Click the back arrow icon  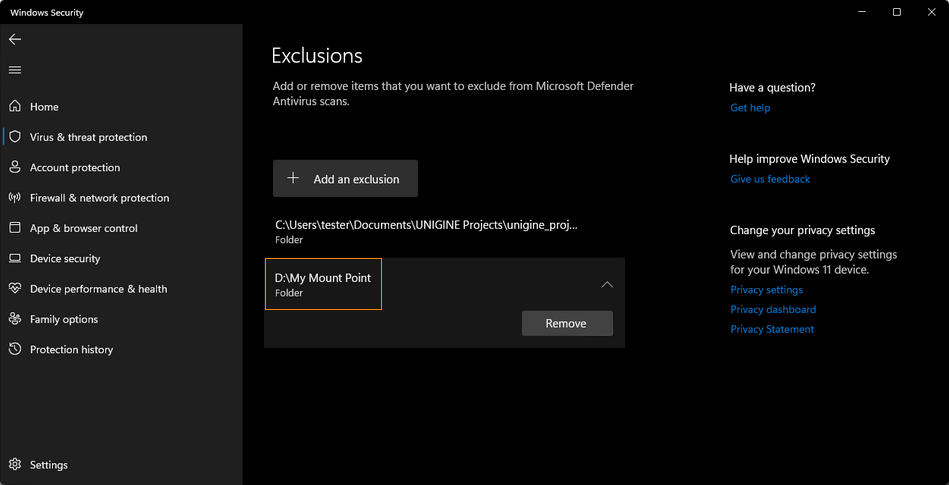coord(15,39)
